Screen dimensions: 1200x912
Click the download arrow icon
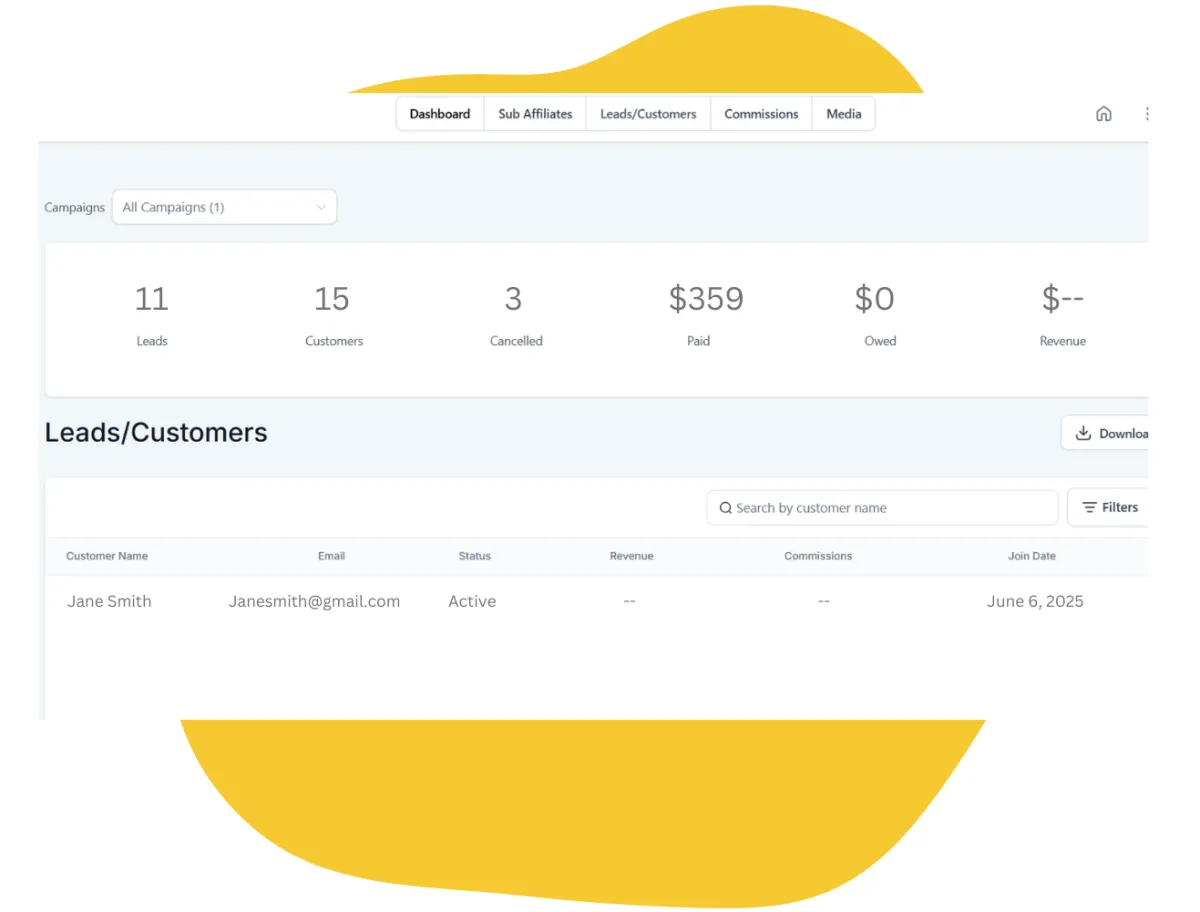click(1082, 433)
